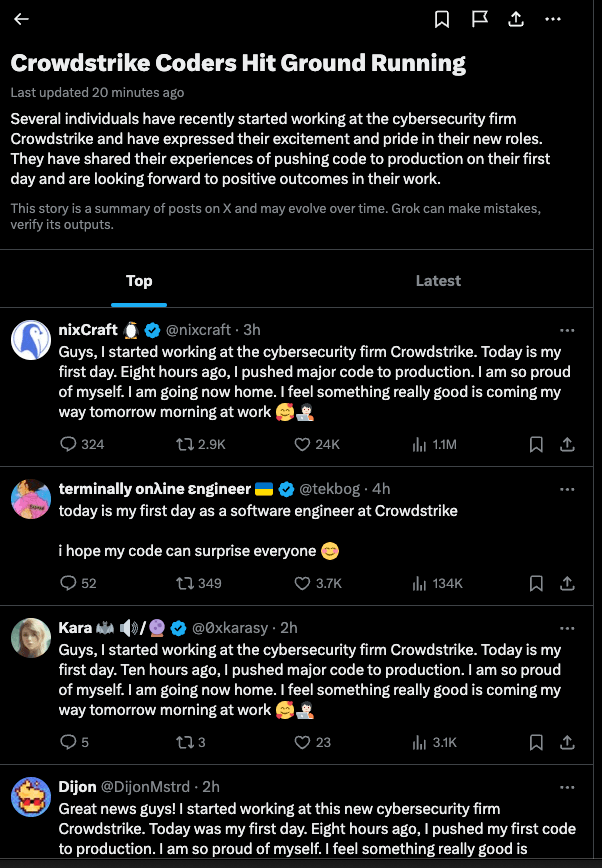Viewport: 602px width, 868px height.
Task: Share the story using top share icon
Action: pyautogui.click(x=516, y=19)
